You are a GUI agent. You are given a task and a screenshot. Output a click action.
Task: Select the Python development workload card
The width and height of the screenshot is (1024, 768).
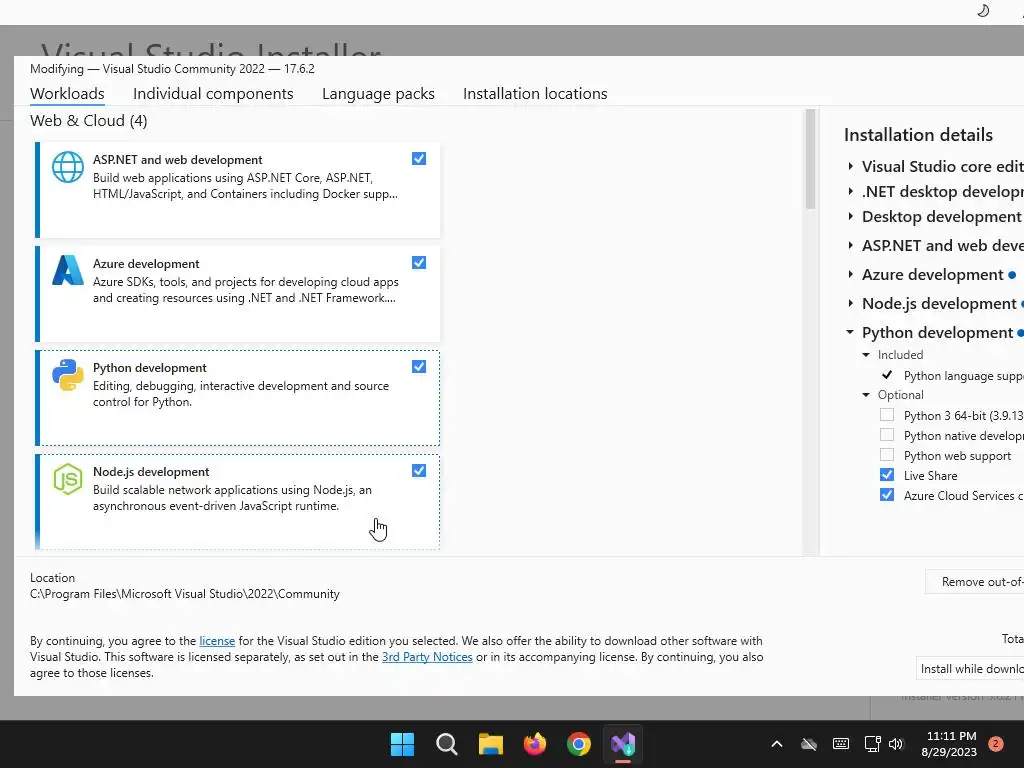[x=238, y=398]
